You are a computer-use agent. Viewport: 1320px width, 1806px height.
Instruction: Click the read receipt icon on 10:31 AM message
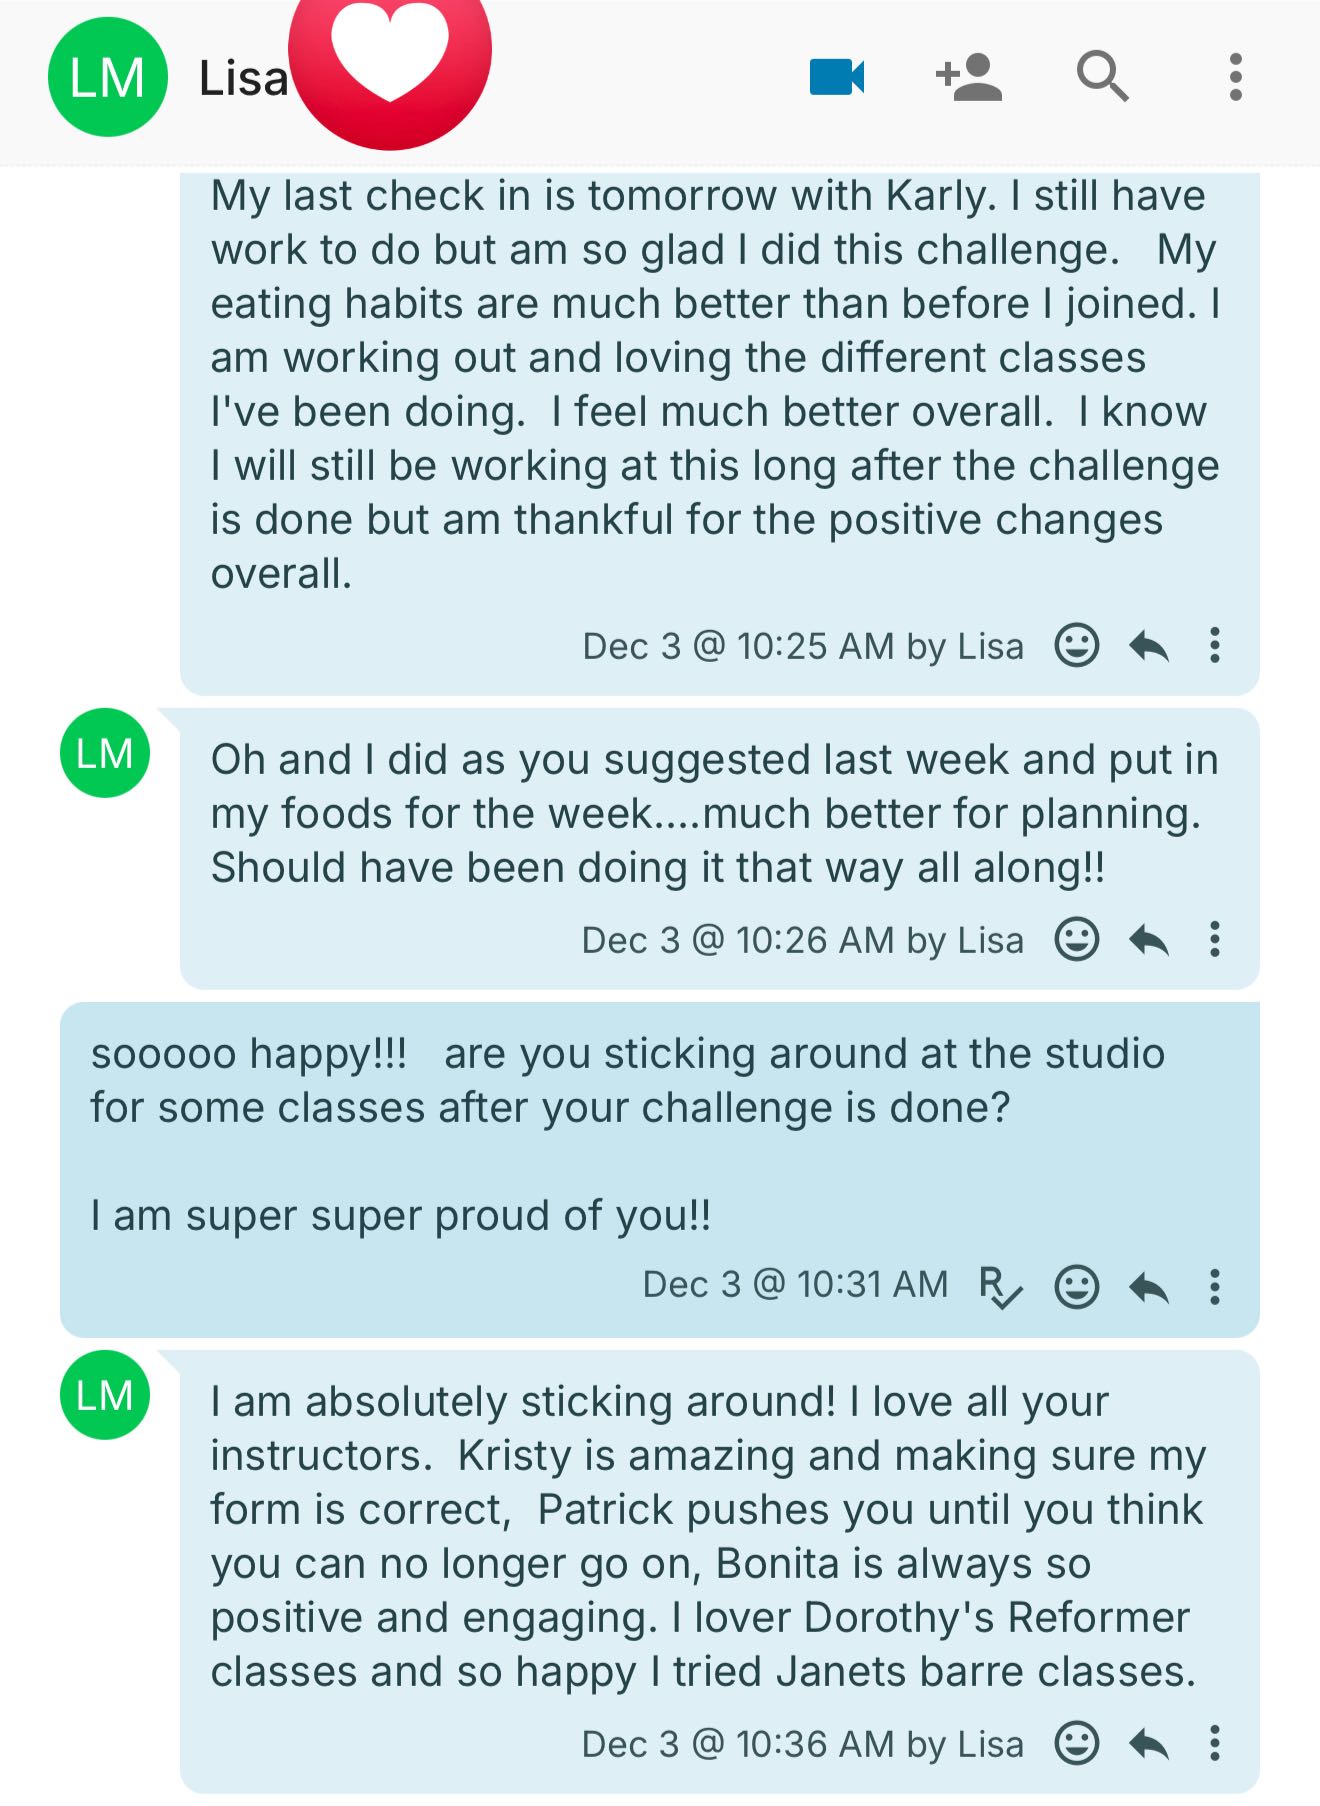(1000, 1287)
